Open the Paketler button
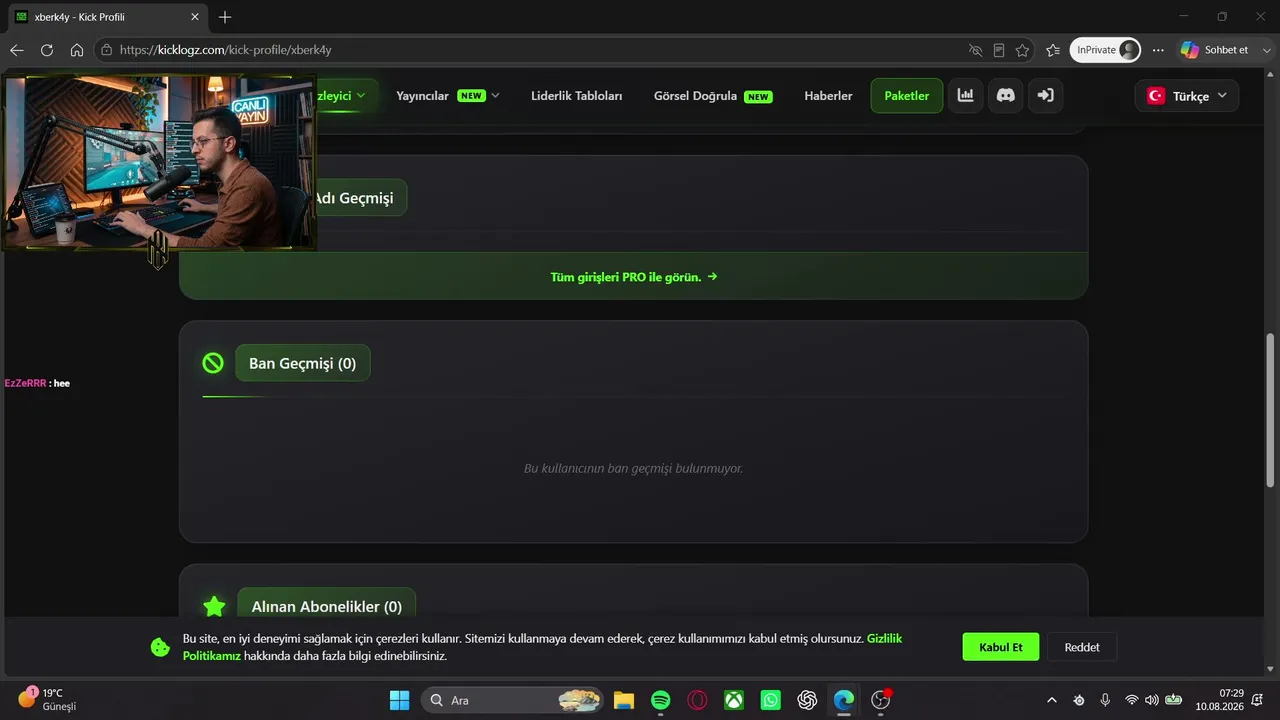This screenshot has width=1280, height=720. 907,96
